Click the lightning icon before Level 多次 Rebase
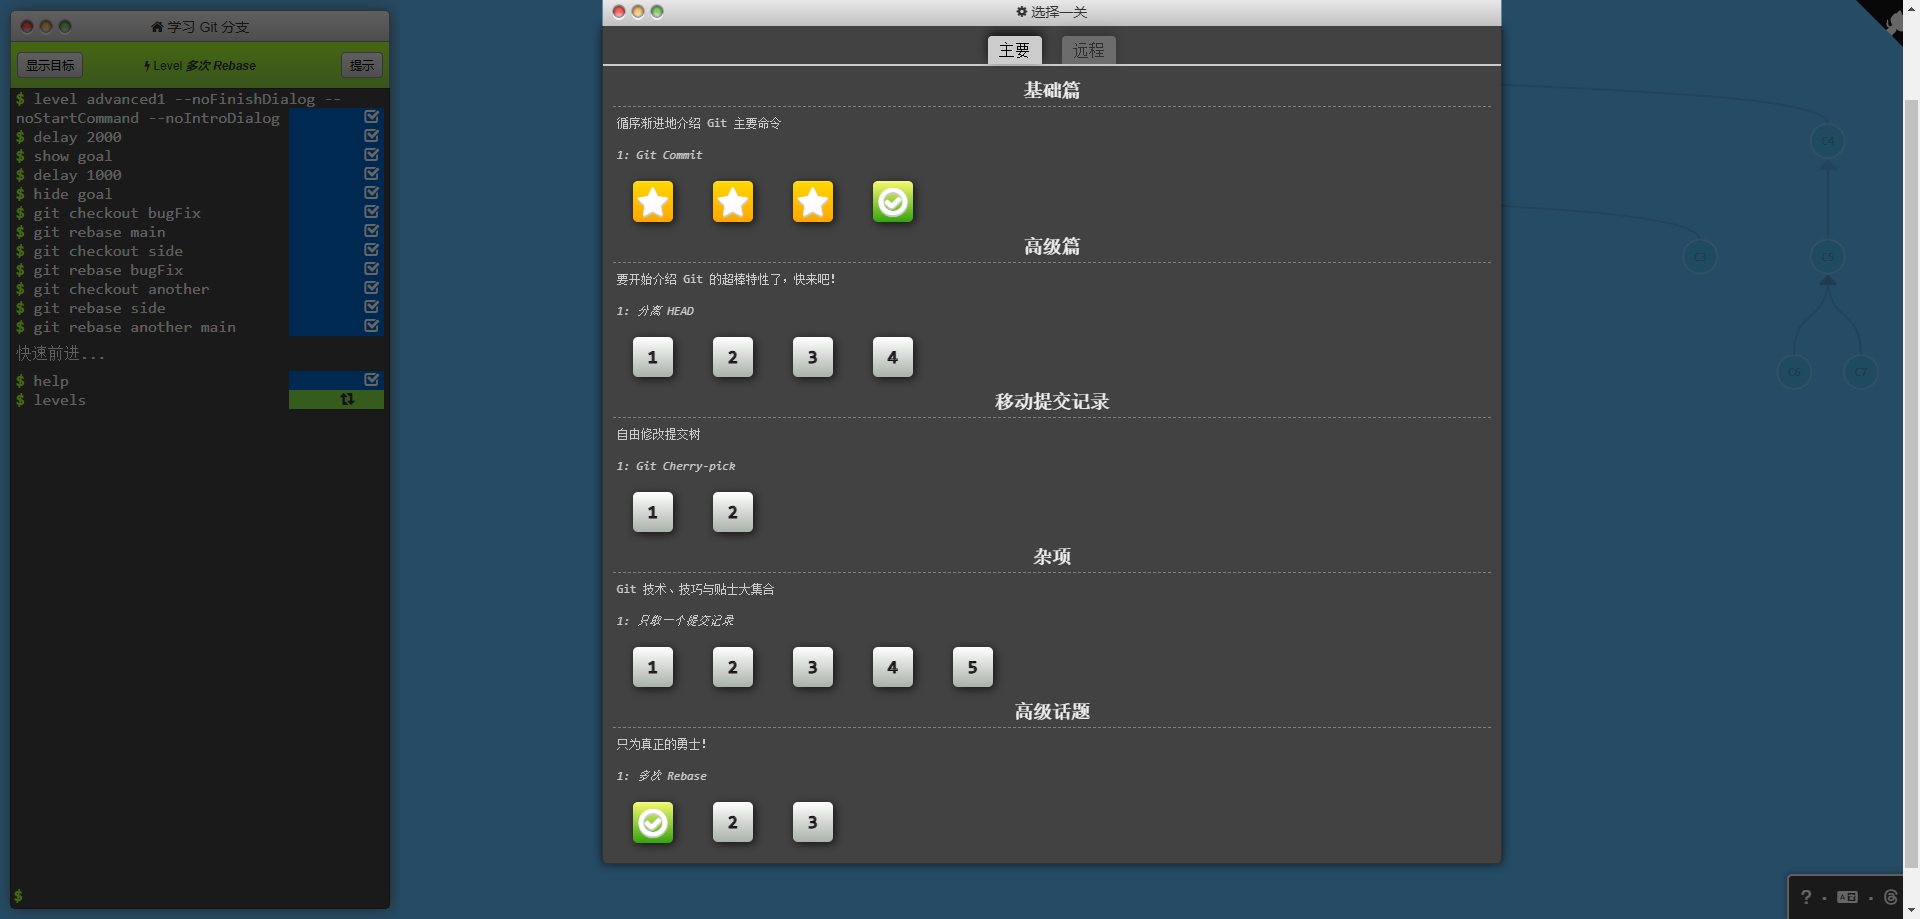This screenshot has width=1920, height=919. [147, 66]
